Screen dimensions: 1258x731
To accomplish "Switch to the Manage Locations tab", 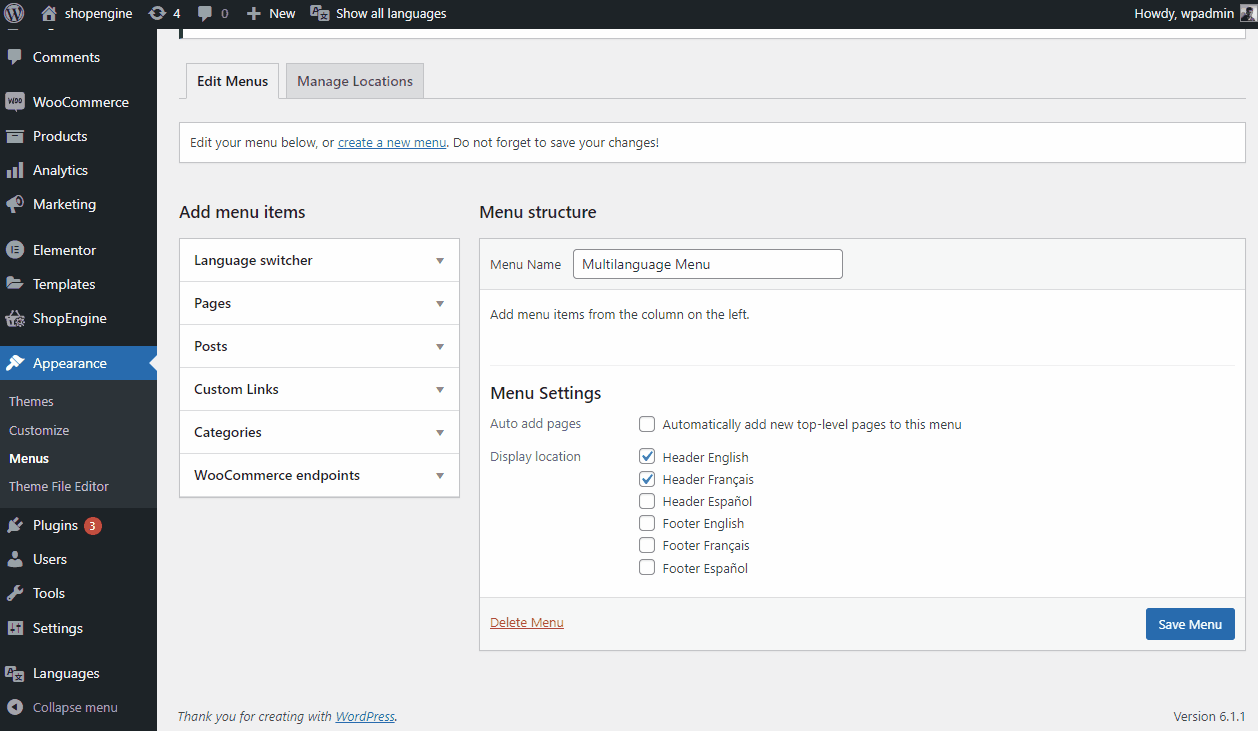I will [x=355, y=81].
